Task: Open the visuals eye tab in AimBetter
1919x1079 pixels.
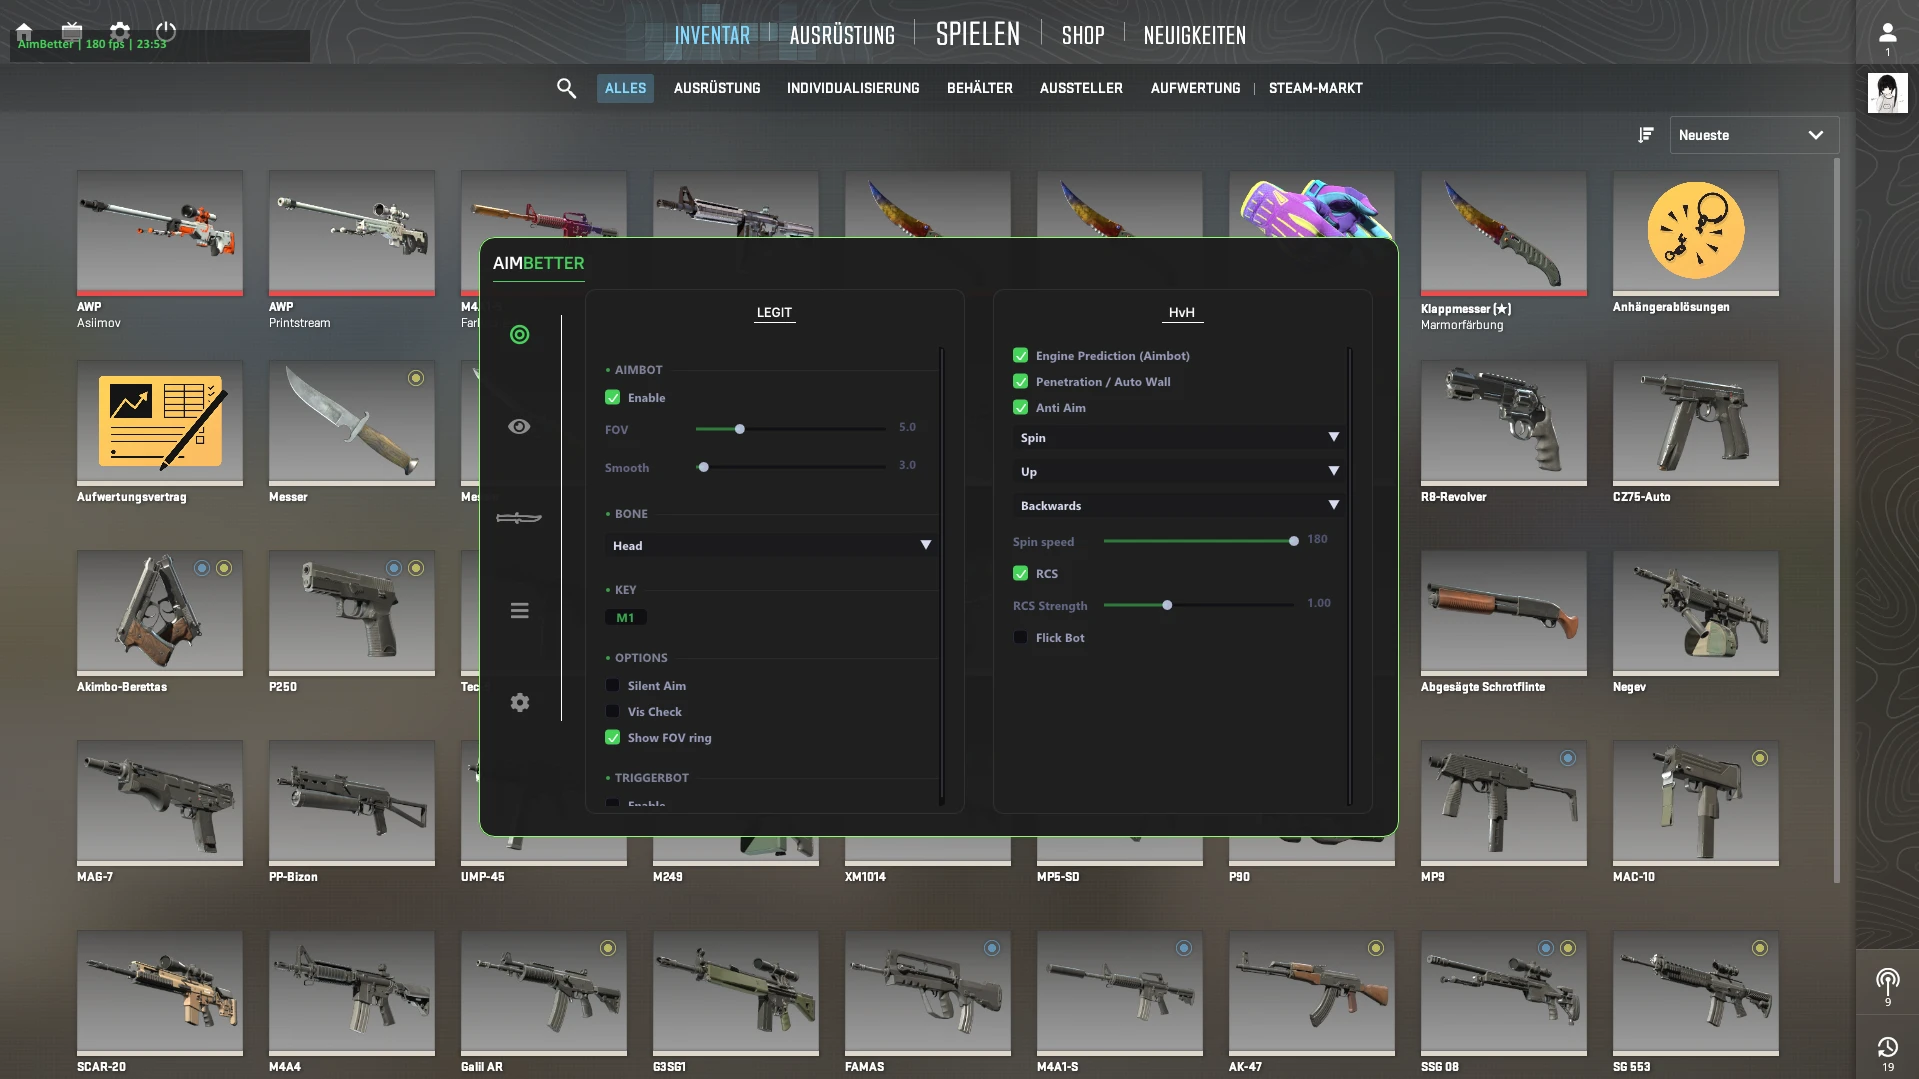Action: (x=519, y=426)
